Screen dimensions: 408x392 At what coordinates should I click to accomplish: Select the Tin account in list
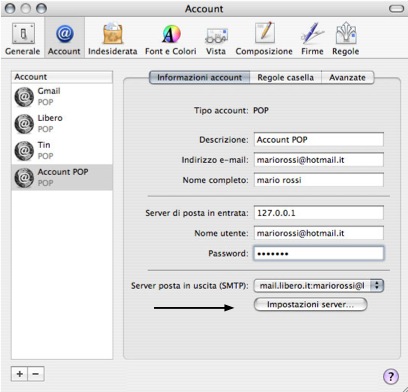pyautogui.click(x=62, y=150)
